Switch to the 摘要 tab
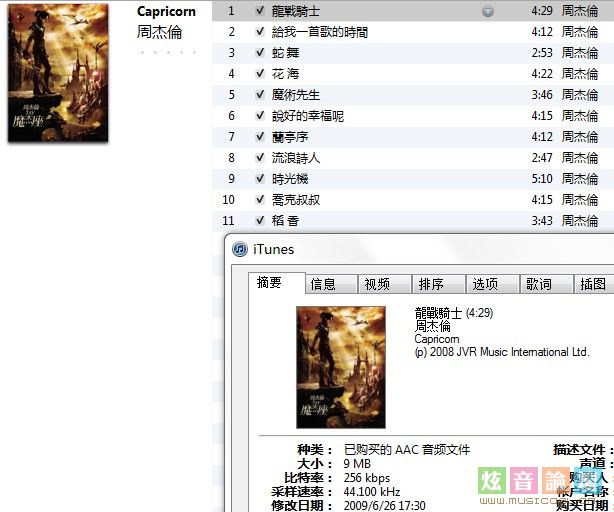614x512 pixels. click(277, 283)
